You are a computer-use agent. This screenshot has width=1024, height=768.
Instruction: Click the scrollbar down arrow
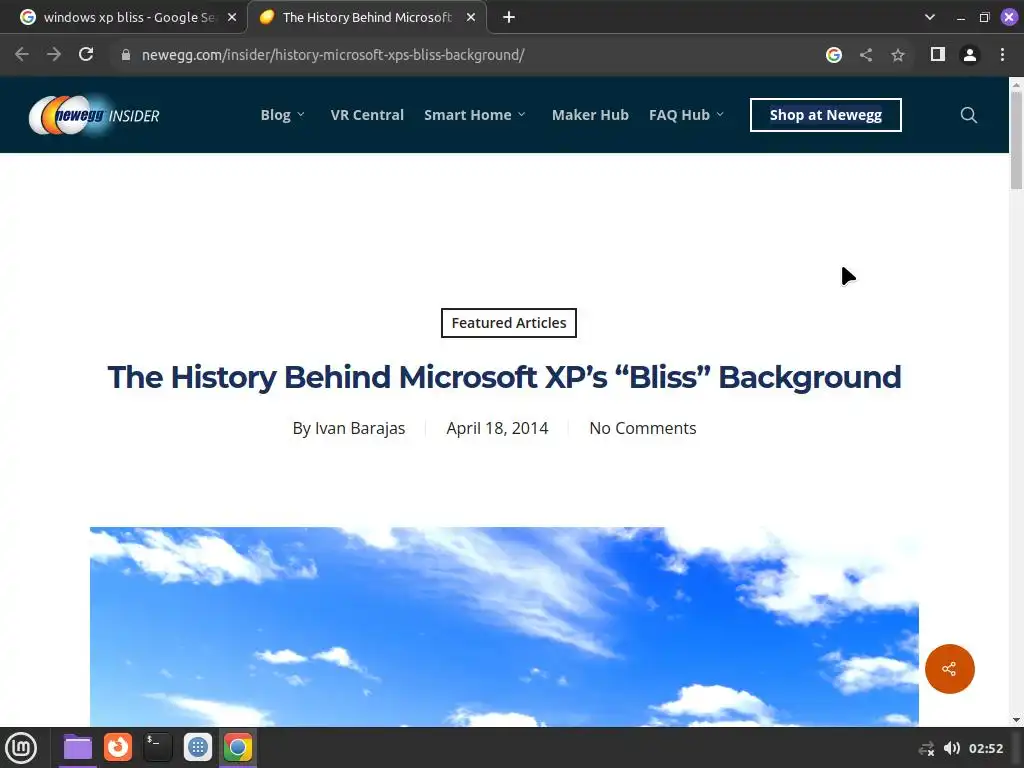click(x=1016, y=720)
